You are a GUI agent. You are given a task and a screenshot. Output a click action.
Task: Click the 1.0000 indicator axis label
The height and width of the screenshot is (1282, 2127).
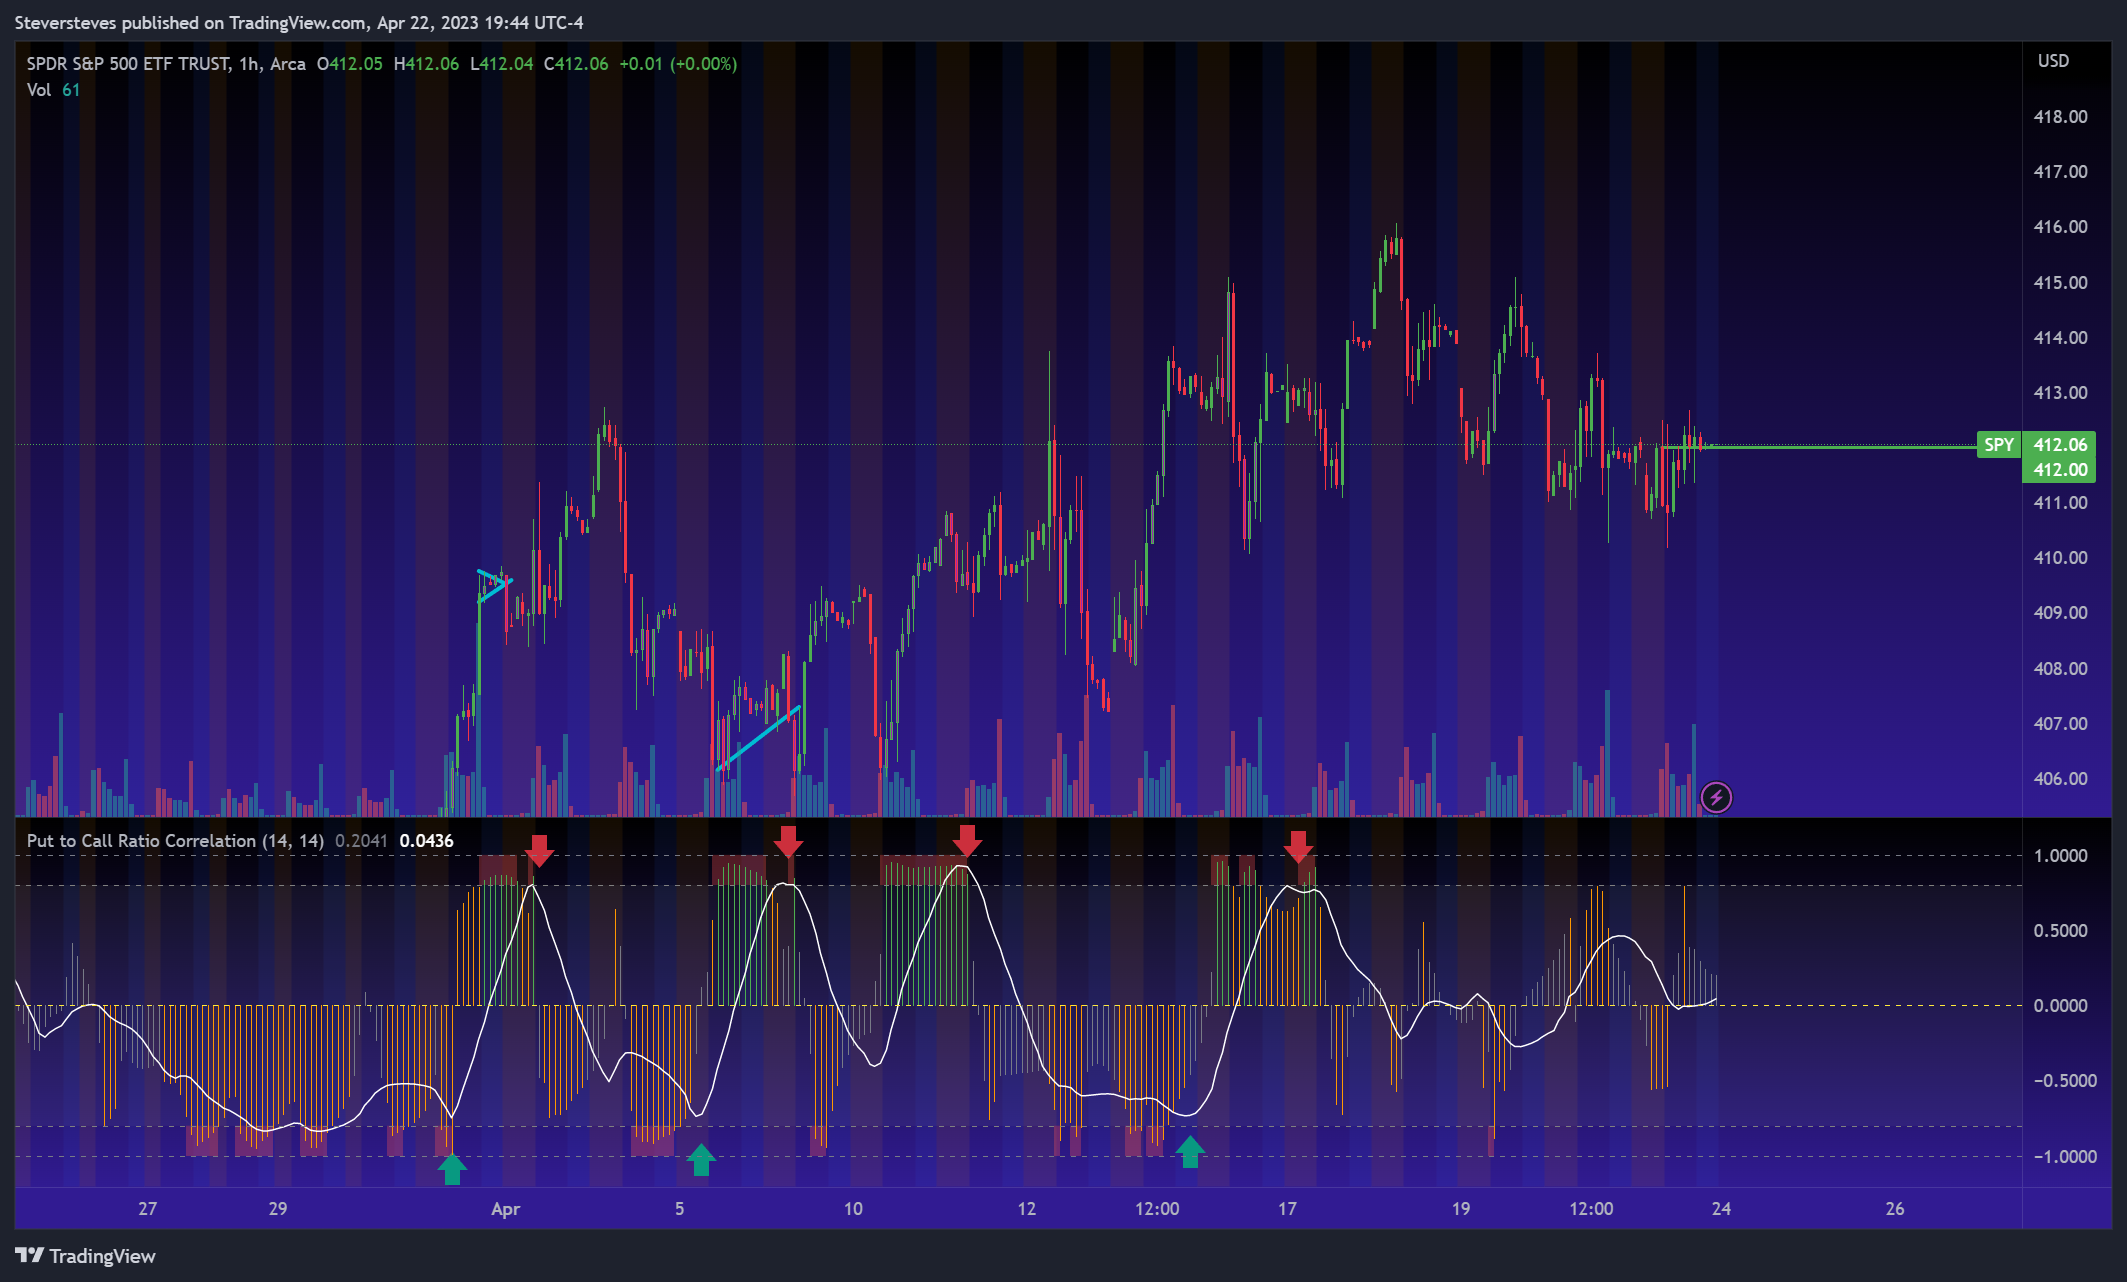(2061, 856)
